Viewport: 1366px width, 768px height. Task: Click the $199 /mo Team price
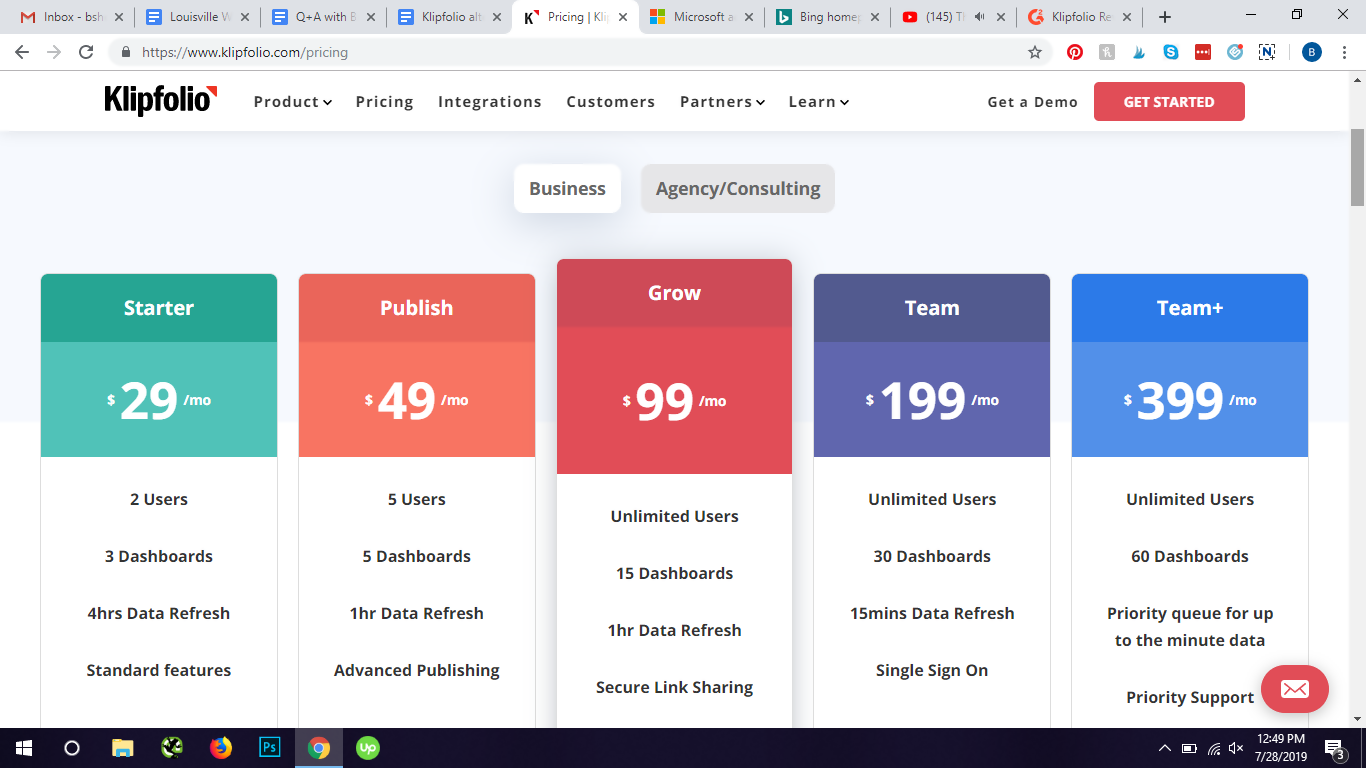pos(932,400)
